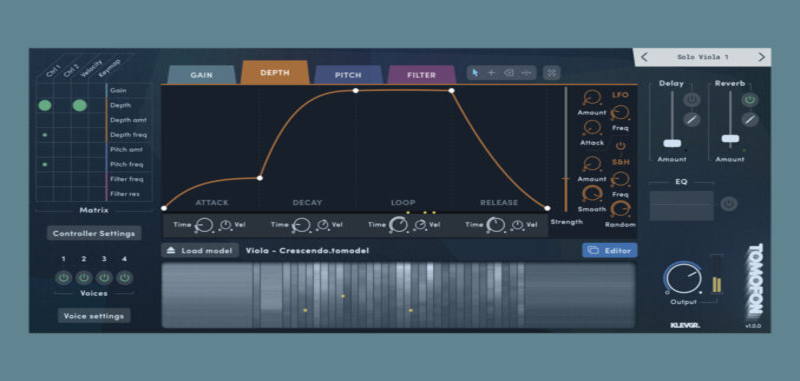The image size is (800, 381).
Task: Toggle Voice 1 power button
Action: click(63, 278)
